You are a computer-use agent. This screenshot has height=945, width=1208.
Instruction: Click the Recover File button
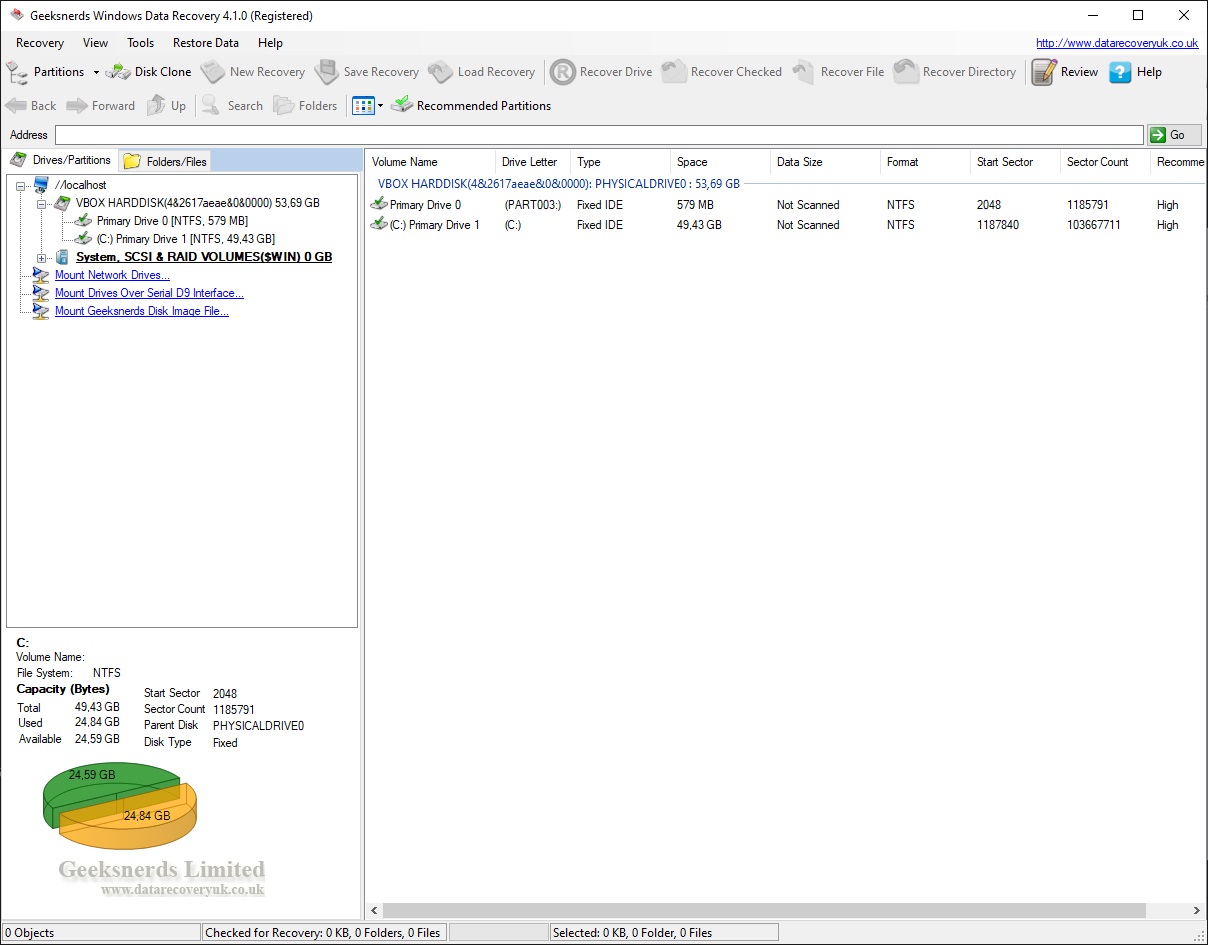coord(838,72)
